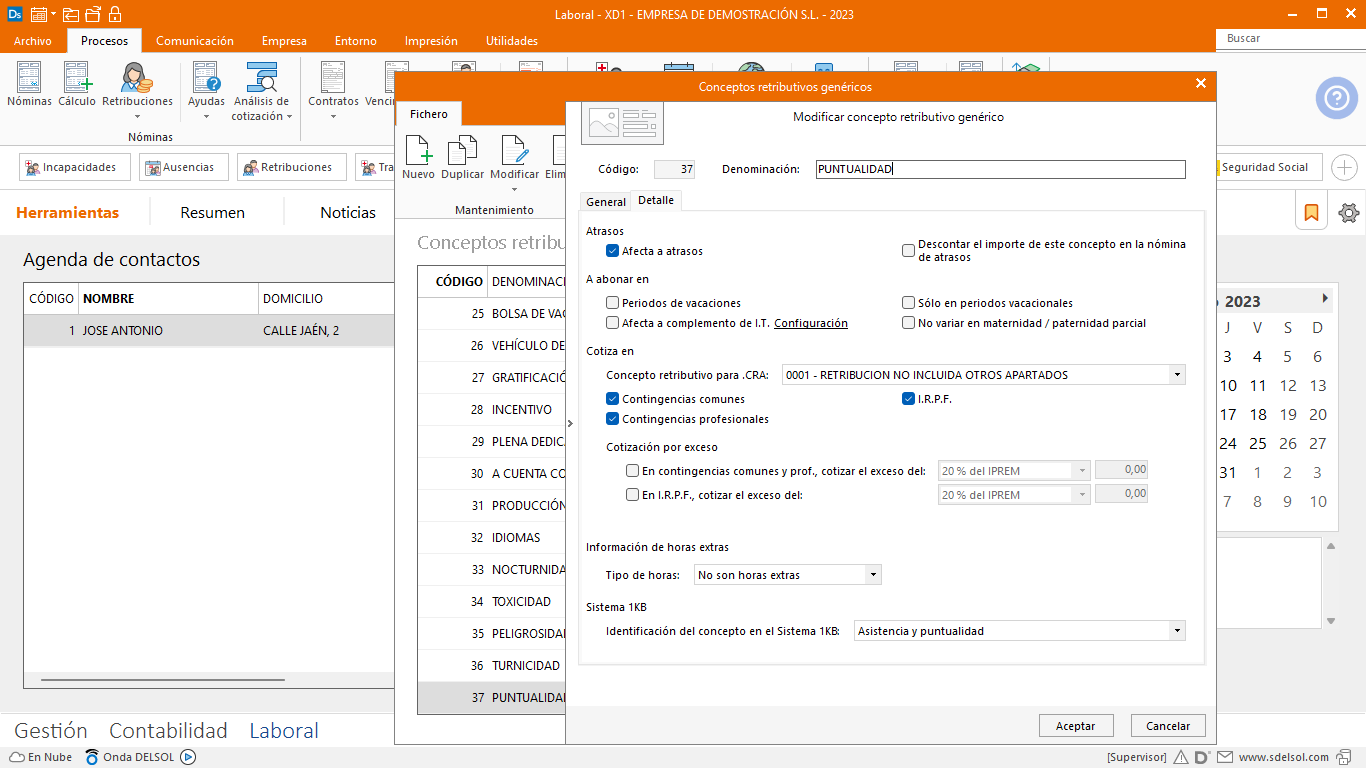
Task: Click the Aceptar button
Action: click(1075, 726)
